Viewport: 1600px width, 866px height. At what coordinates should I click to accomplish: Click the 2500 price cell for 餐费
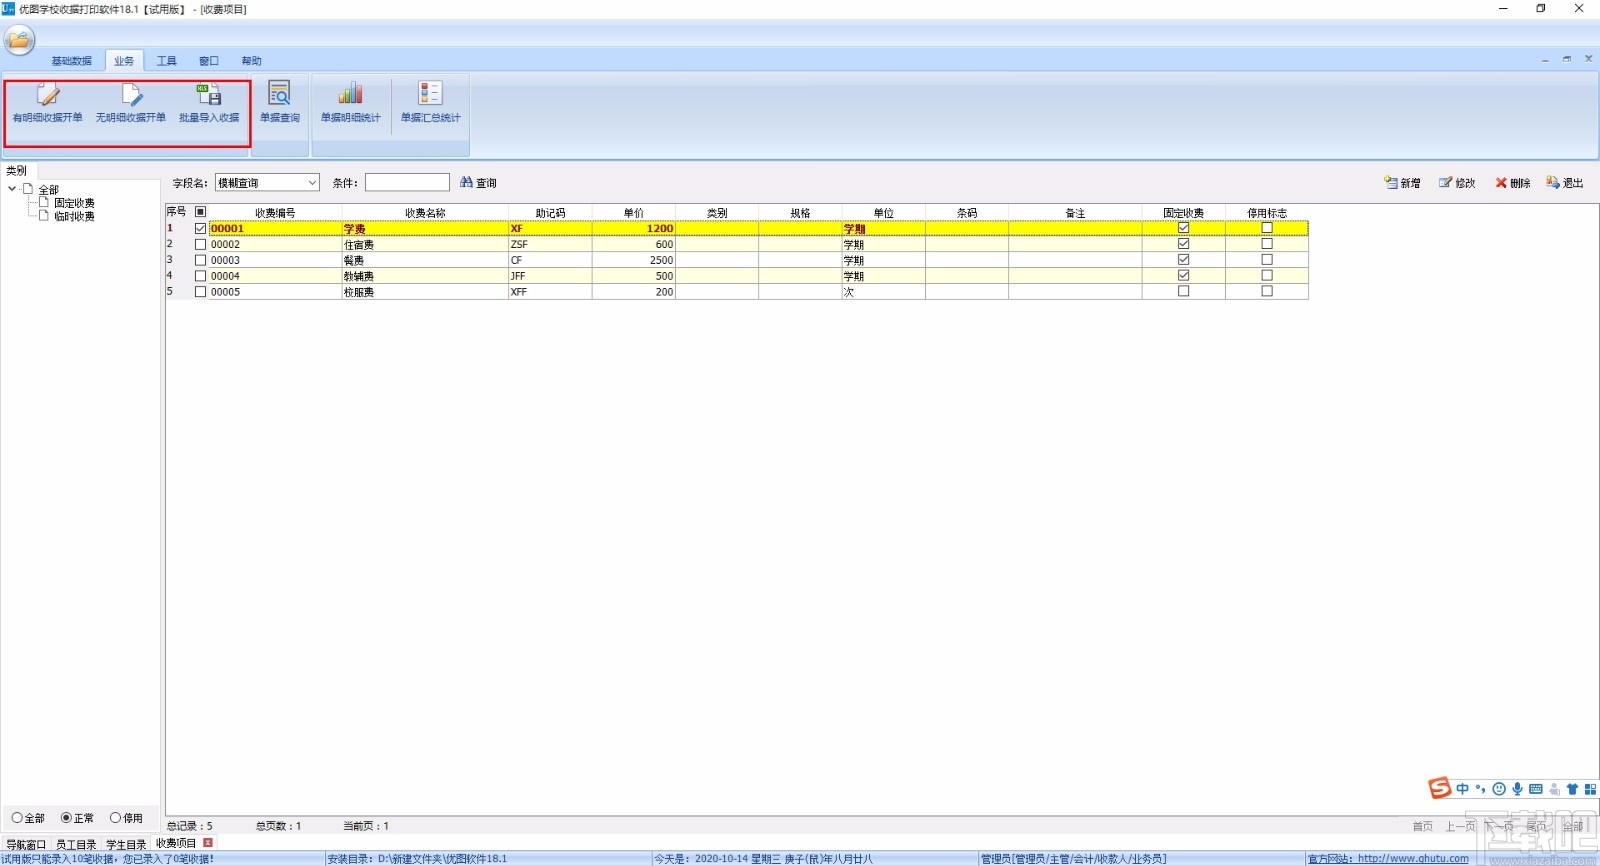click(634, 260)
